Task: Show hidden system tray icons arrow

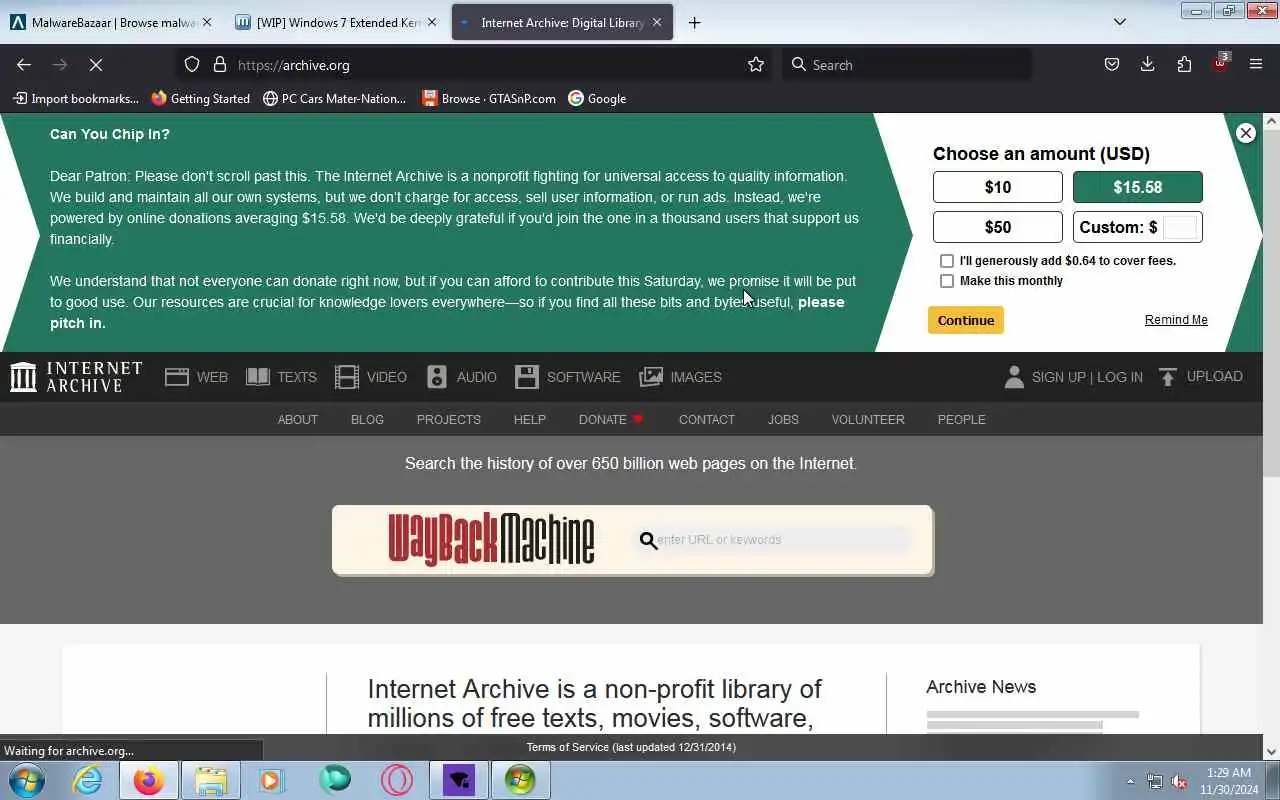Action: click(1130, 781)
